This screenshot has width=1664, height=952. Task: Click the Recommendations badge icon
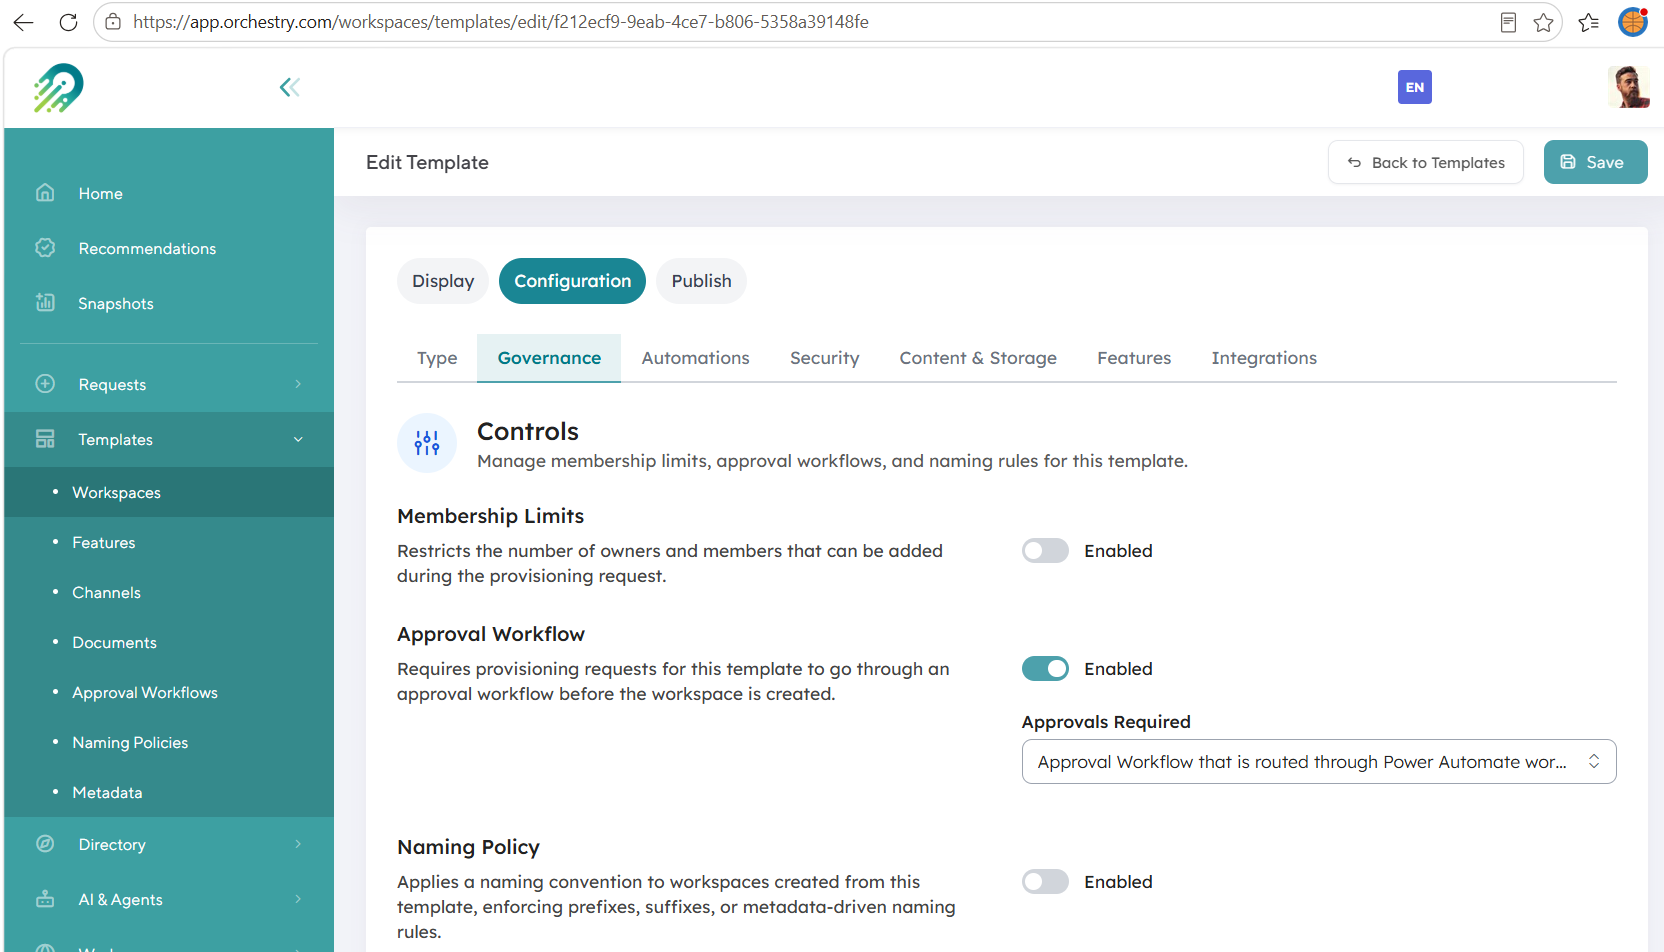click(x=45, y=248)
